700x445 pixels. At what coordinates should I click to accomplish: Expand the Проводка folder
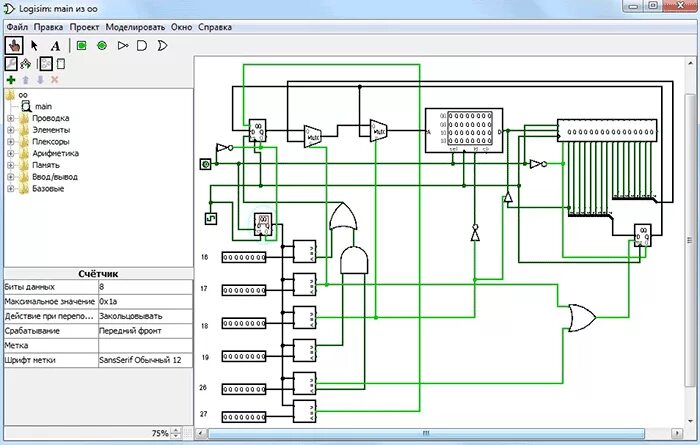(10, 118)
